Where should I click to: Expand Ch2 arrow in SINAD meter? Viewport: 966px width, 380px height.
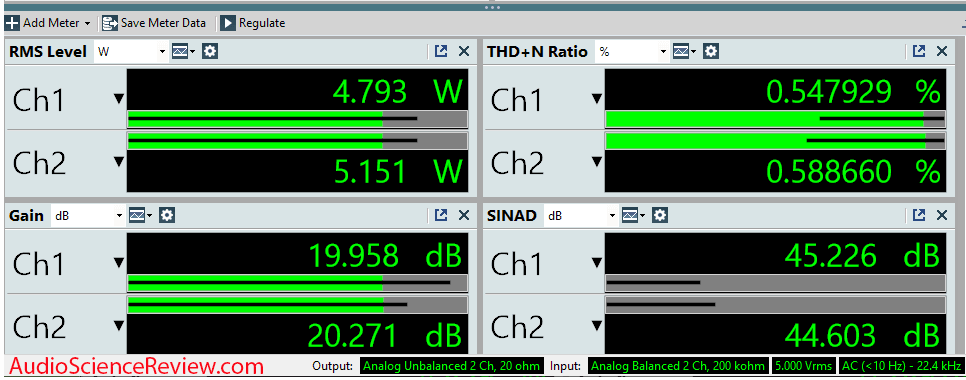[596, 326]
